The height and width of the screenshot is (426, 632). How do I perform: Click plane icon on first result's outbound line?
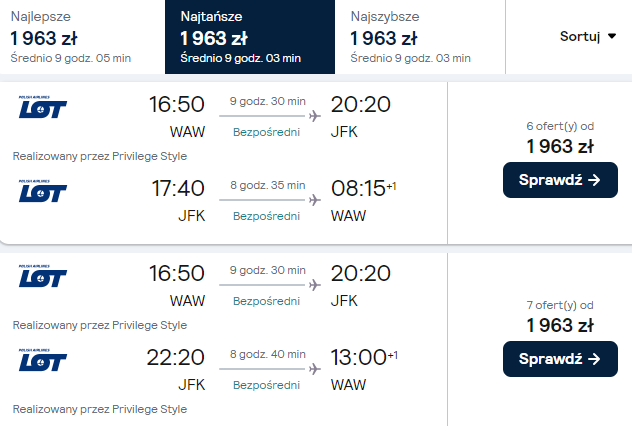tap(315, 115)
